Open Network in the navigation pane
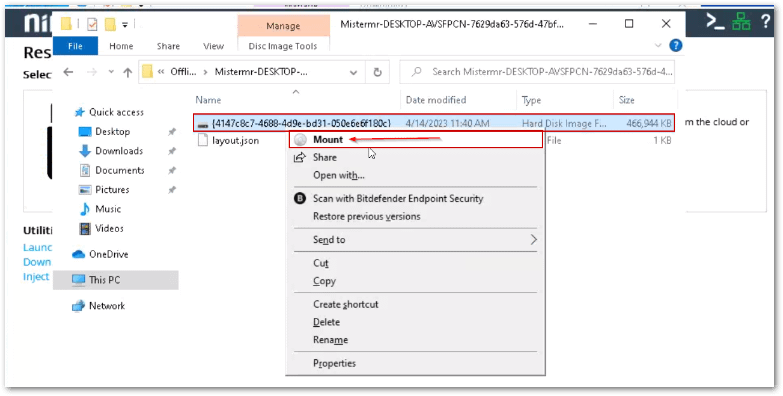Viewport: 783px width, 396px height. pos(107,306)
